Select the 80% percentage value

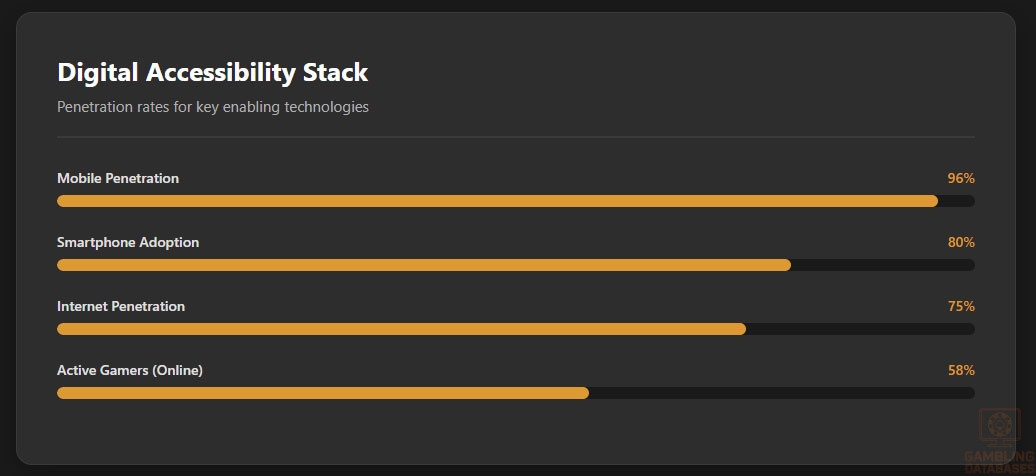click(x=960, y=242)
